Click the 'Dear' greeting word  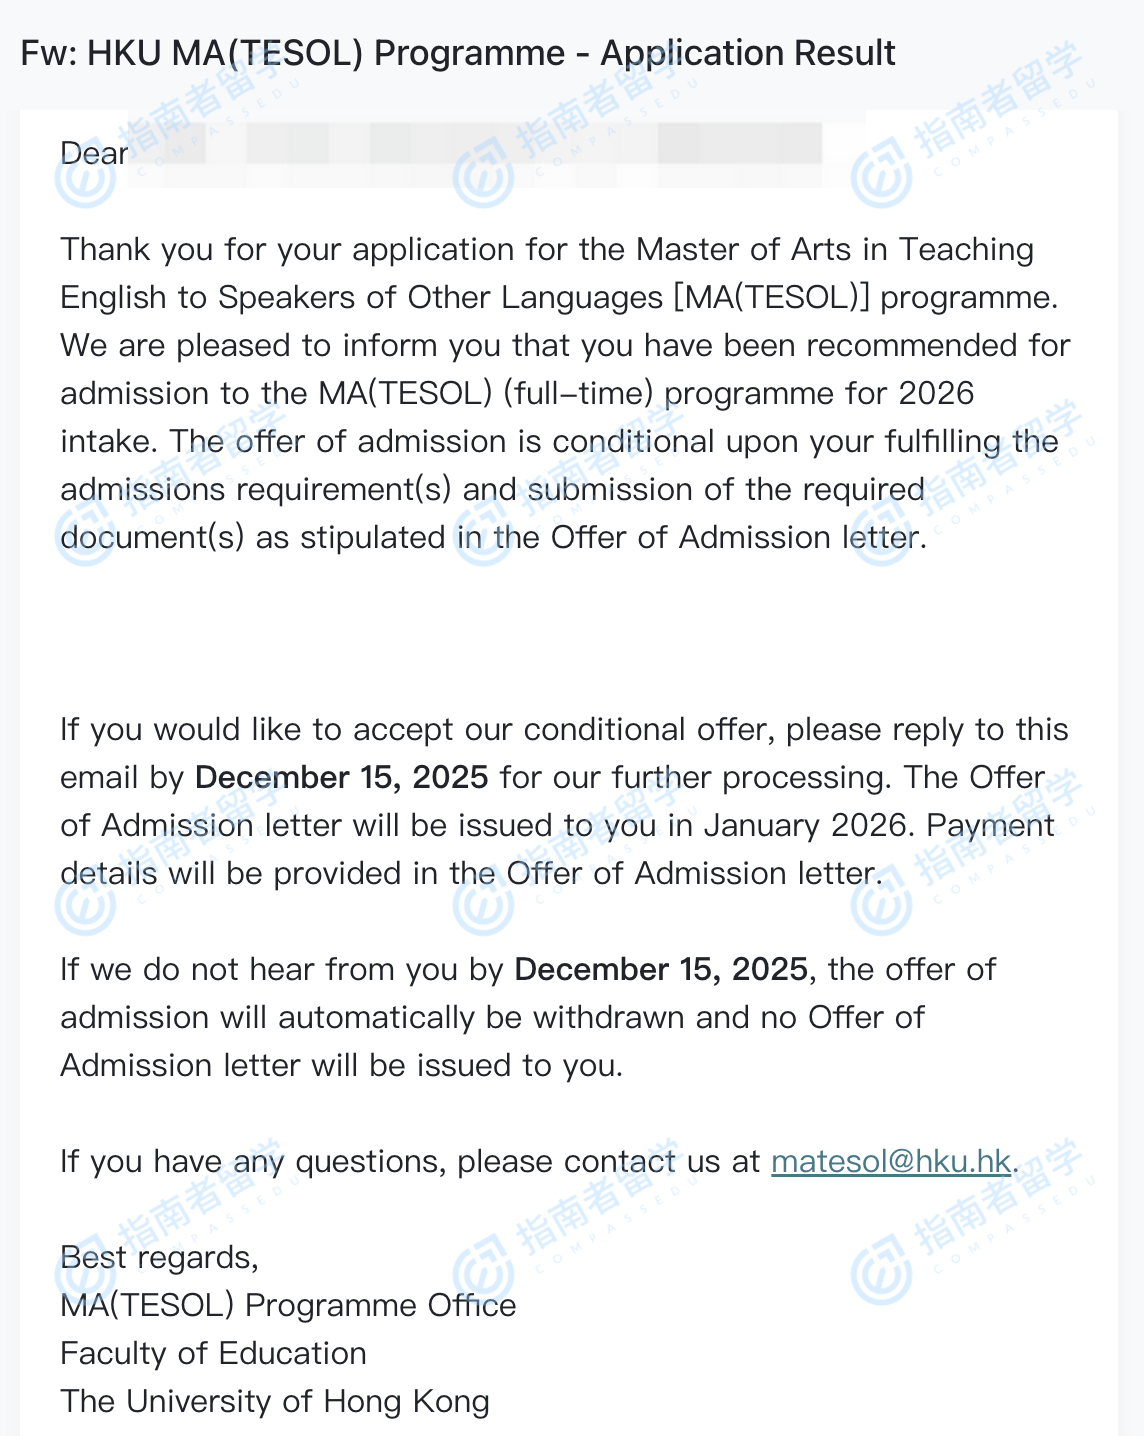(94, 154)
